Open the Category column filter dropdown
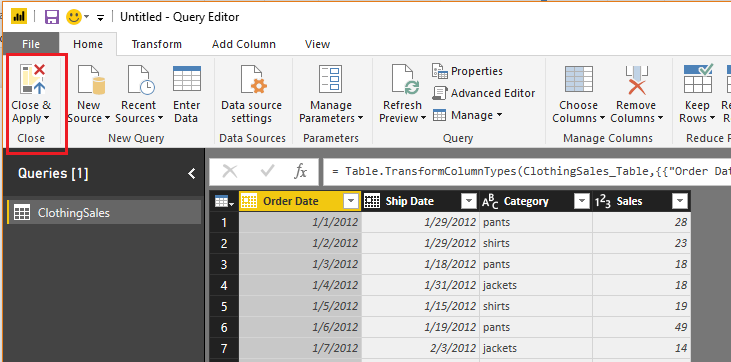 (x=581, y=202)
